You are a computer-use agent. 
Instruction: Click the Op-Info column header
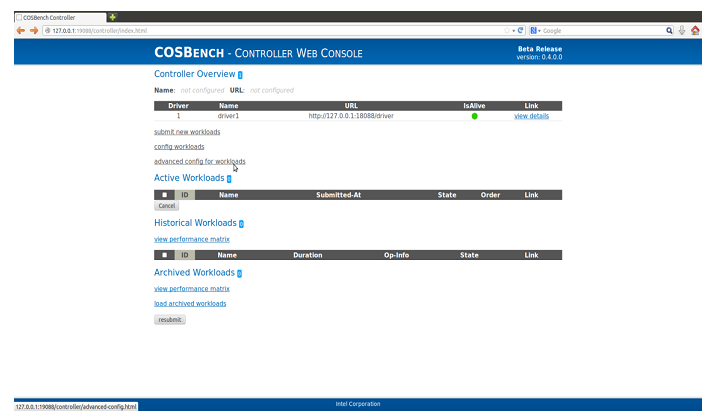point(396,255)
